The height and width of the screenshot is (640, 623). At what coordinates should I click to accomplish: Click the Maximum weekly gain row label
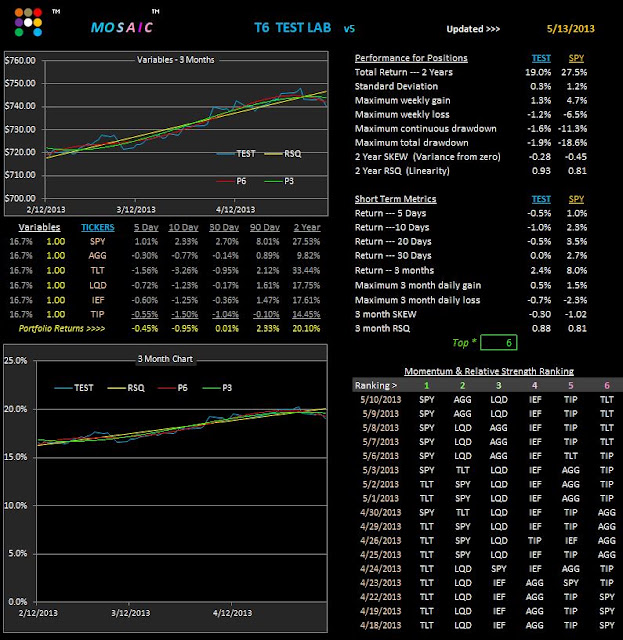[402, 100]
